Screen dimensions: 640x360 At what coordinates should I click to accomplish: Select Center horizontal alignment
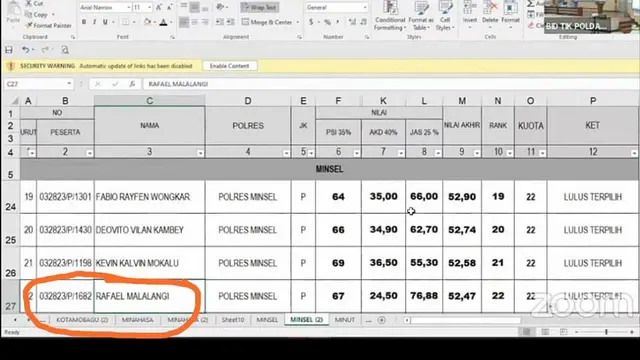195,22
